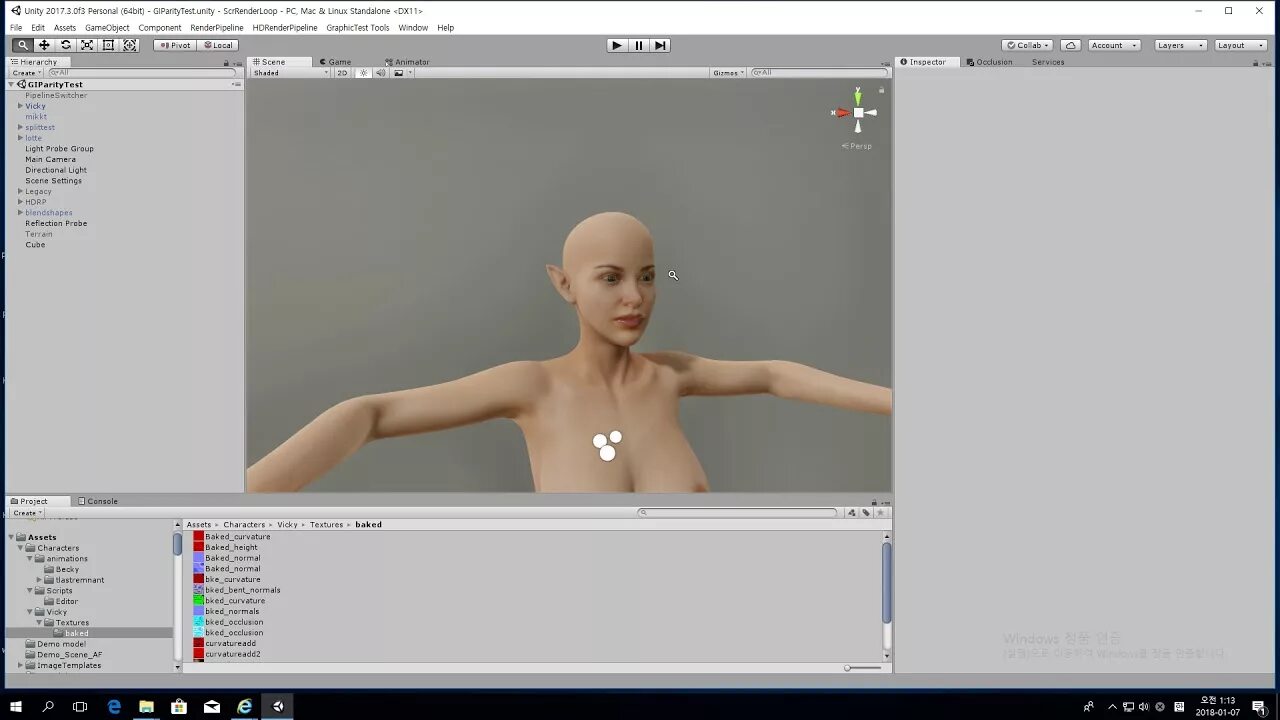Open the Assets menu
1280x720 pixels.
click(x=65, y=28)
